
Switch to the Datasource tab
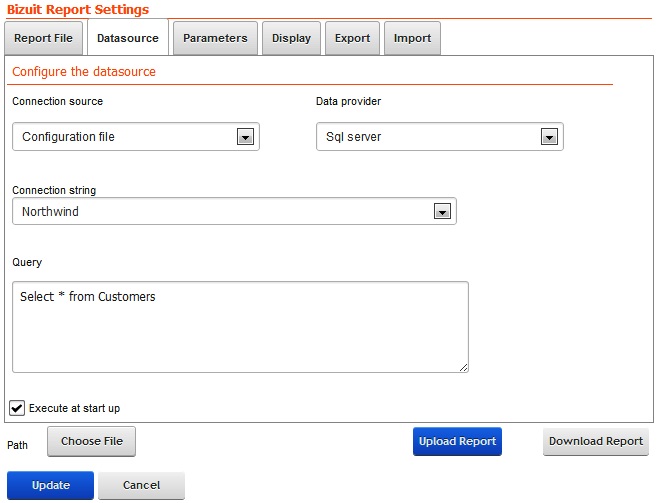tap(128, 38)
